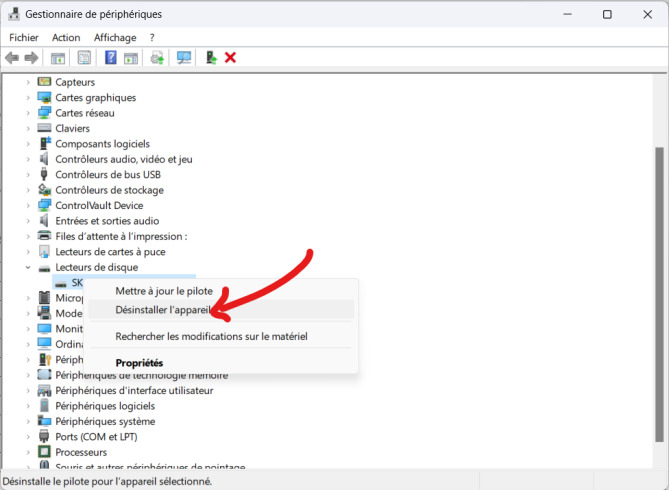Click Propriétés in the context menu
Viewport: 669px width, 490px height.
pyautogui.click(x=139, y=362)
